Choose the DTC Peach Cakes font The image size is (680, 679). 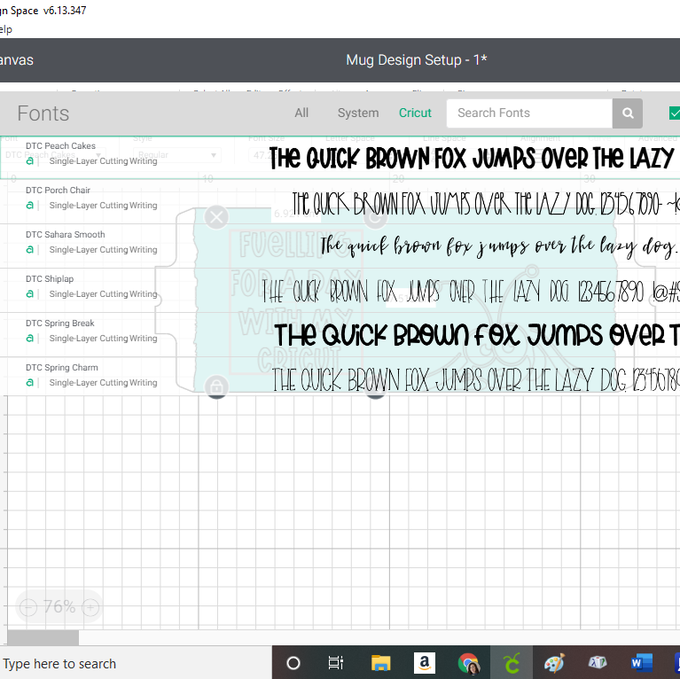click(x=340, y=157)
